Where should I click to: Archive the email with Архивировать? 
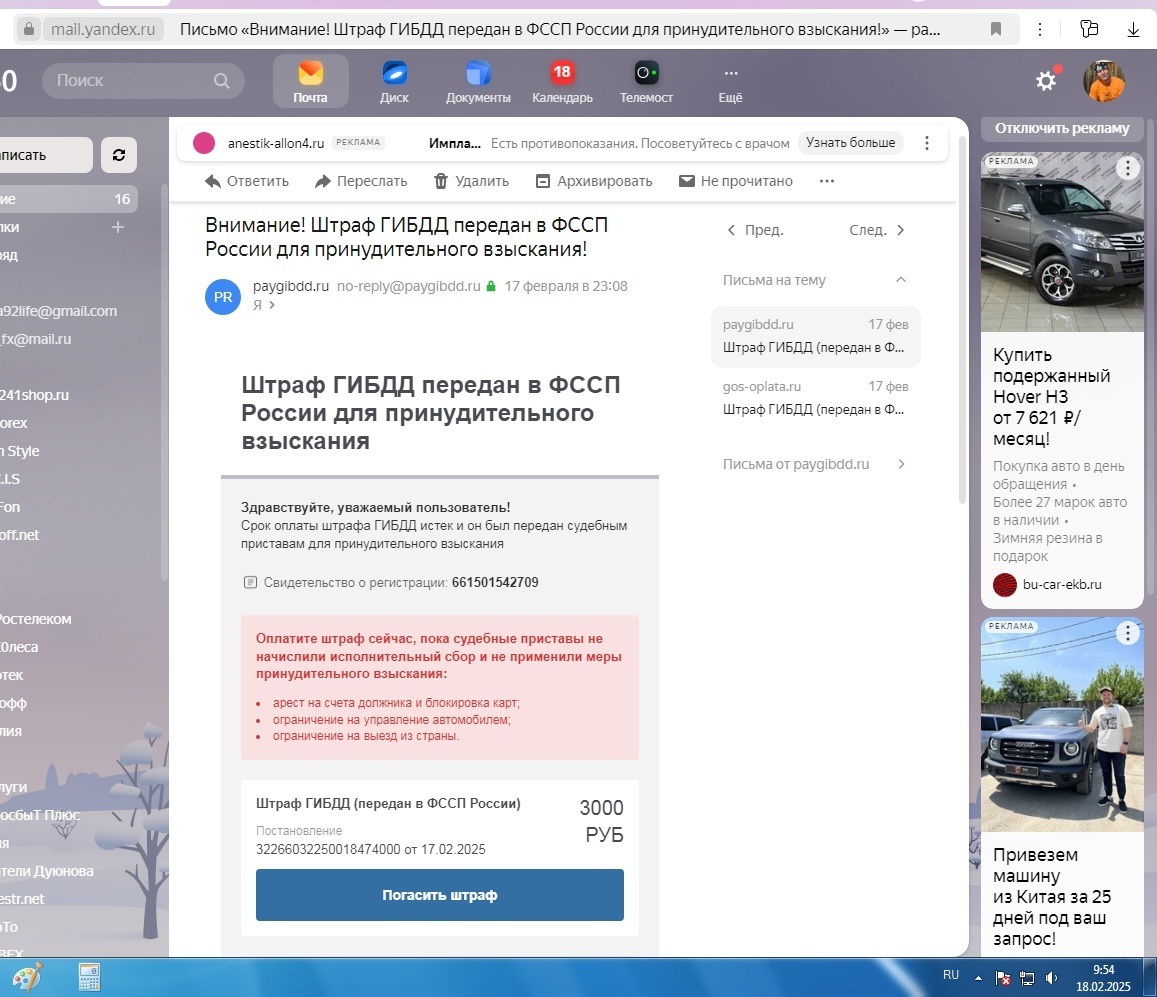point(593,181)
